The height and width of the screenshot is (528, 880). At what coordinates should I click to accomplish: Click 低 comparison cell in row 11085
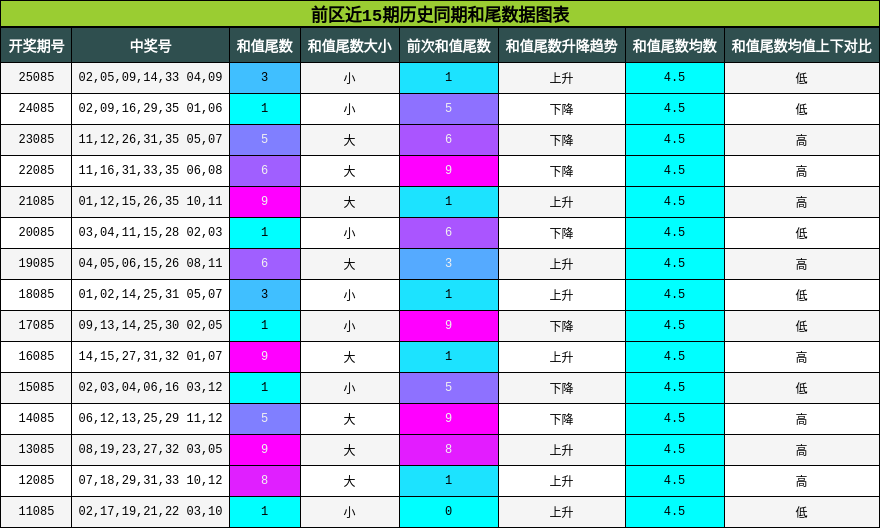click(802, 511)
